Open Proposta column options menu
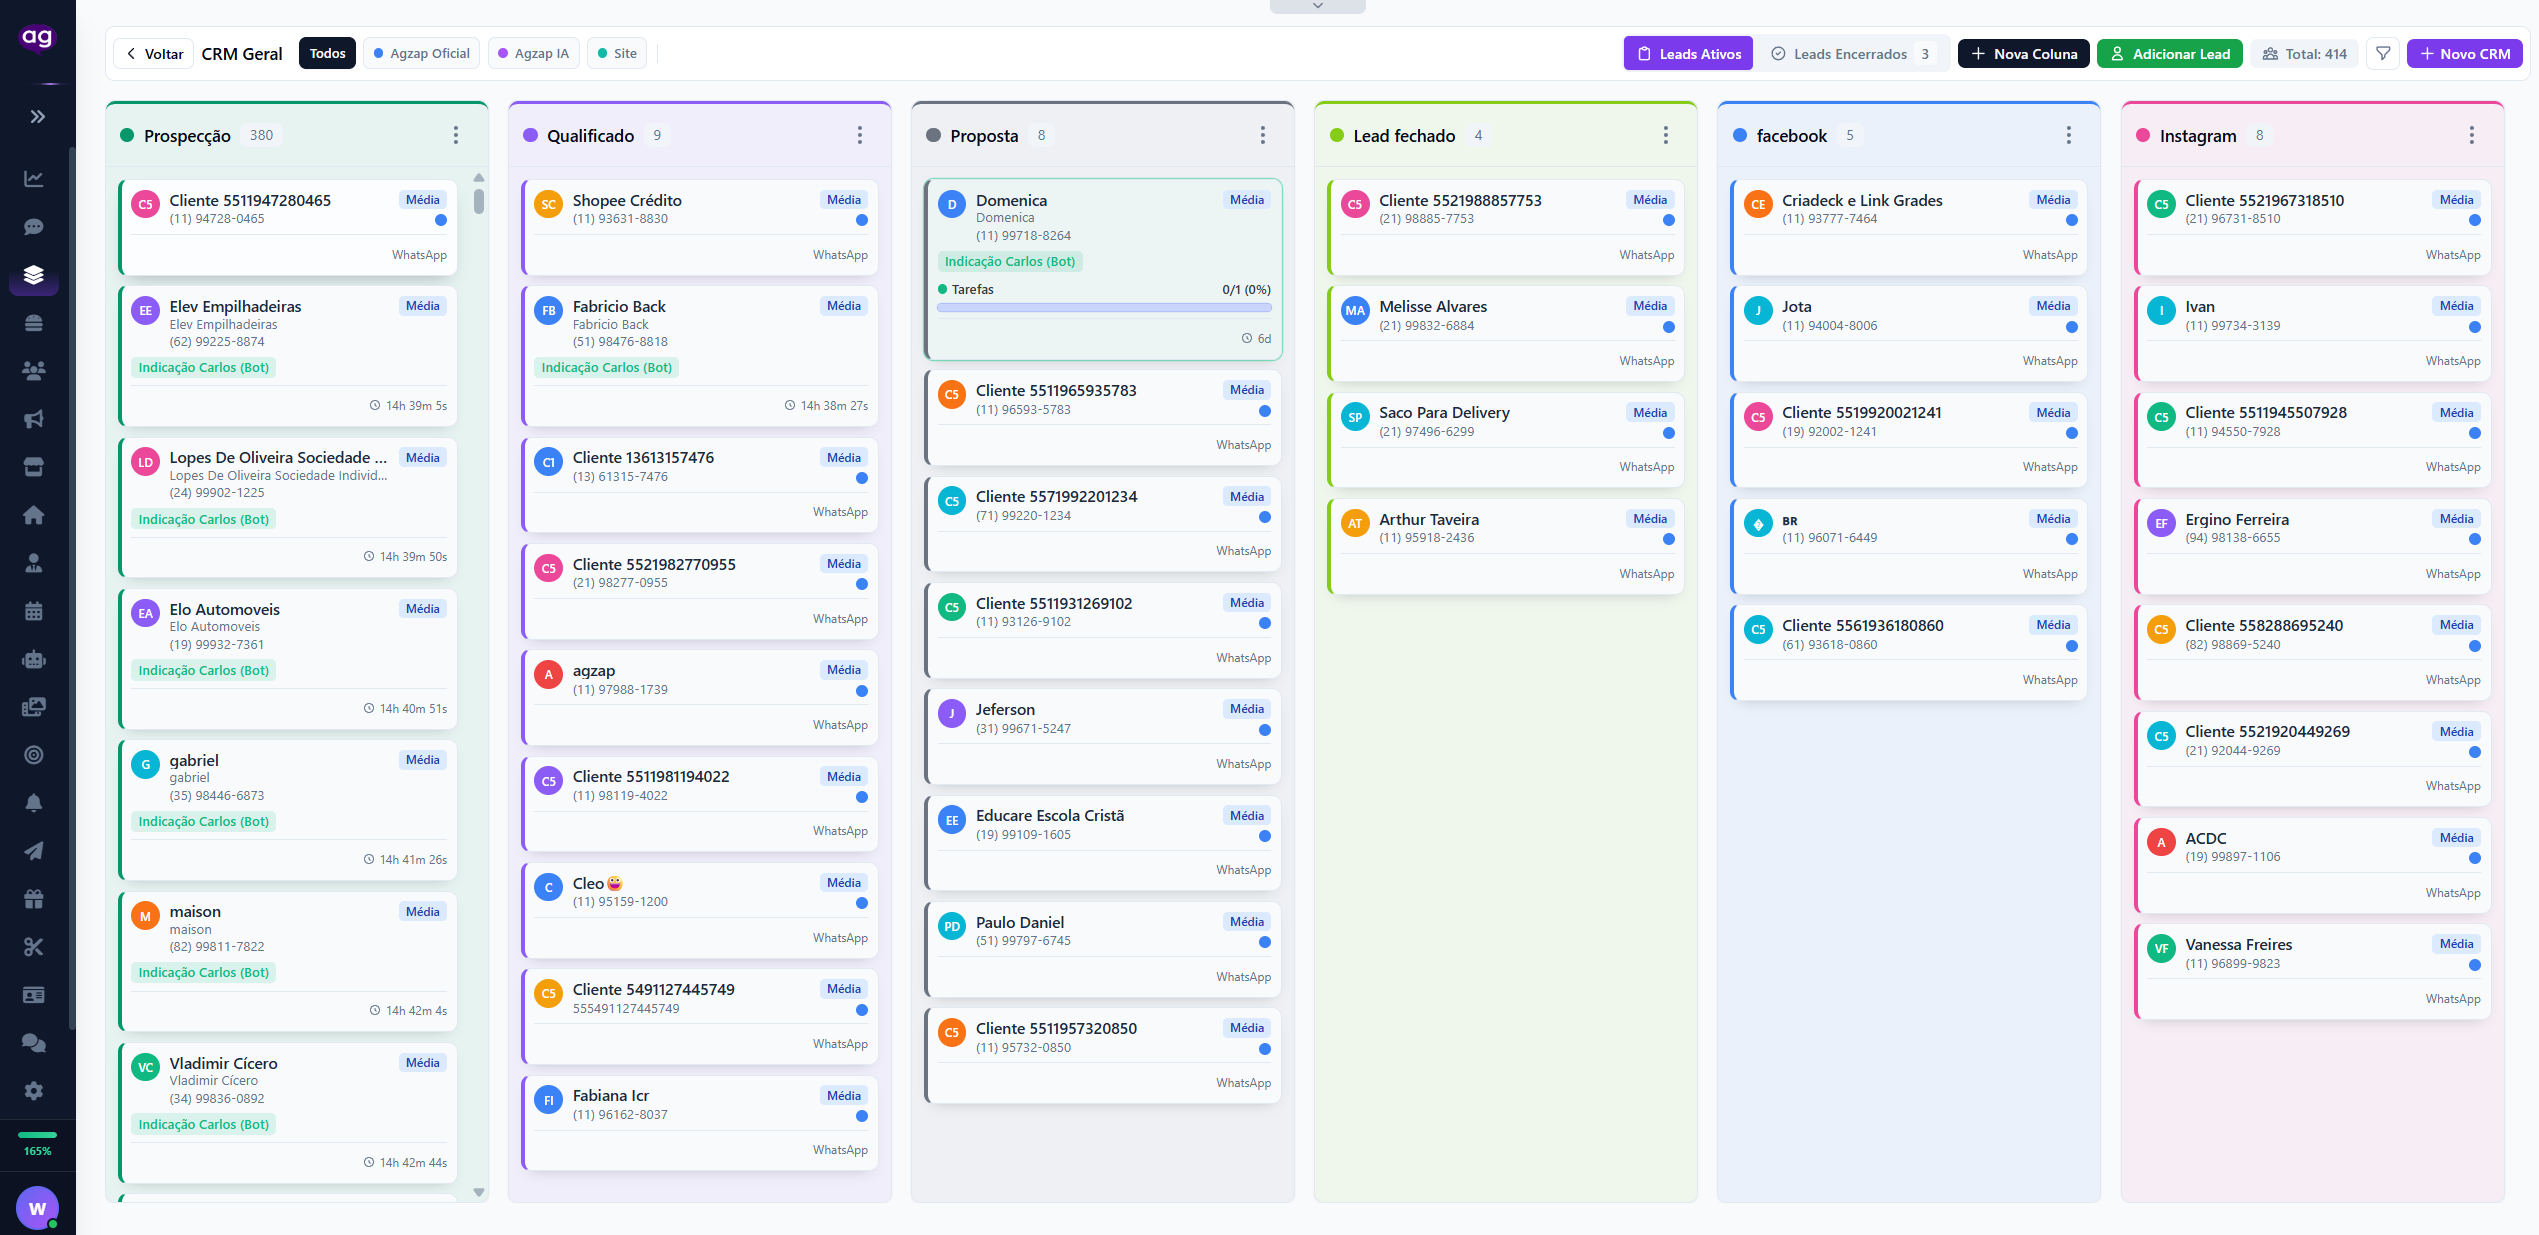 point(1263,135)
